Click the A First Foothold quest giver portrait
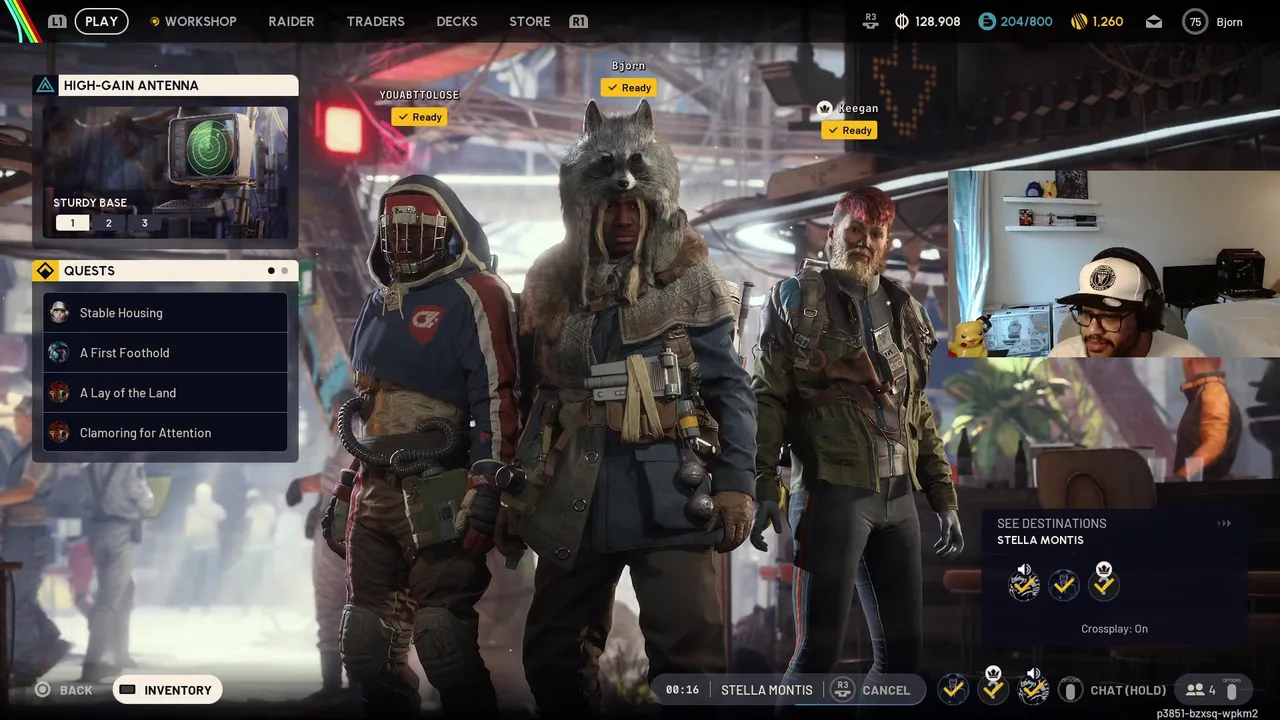The image size is (1280, 720). click(x=59, y=352)
